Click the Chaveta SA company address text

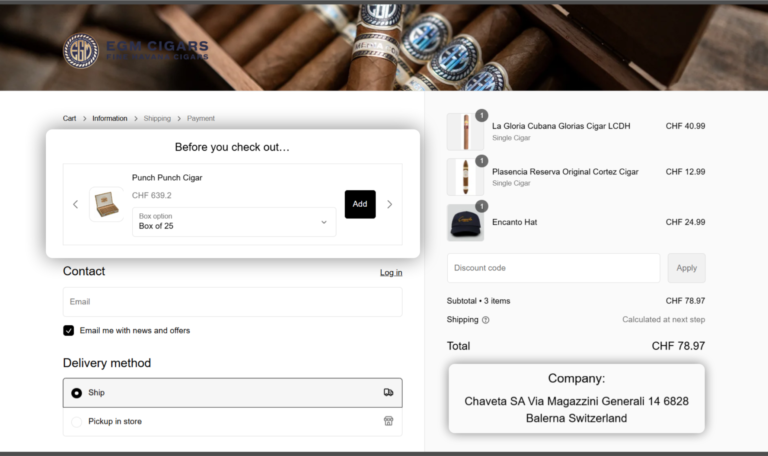[x=576, y=409]
